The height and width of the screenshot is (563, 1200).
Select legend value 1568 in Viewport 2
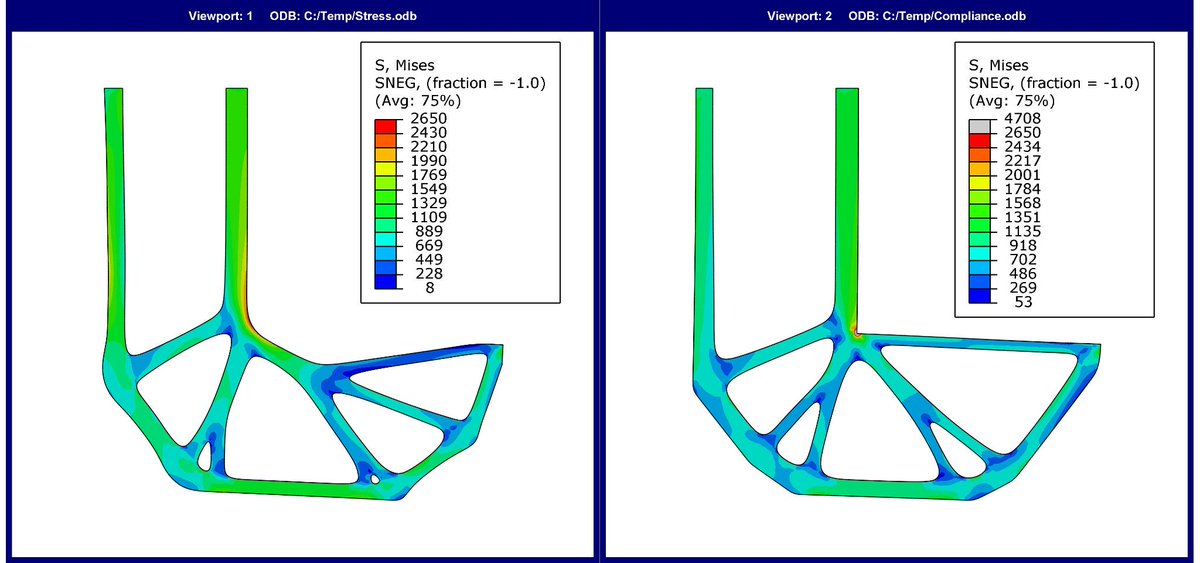point(1022,203)
